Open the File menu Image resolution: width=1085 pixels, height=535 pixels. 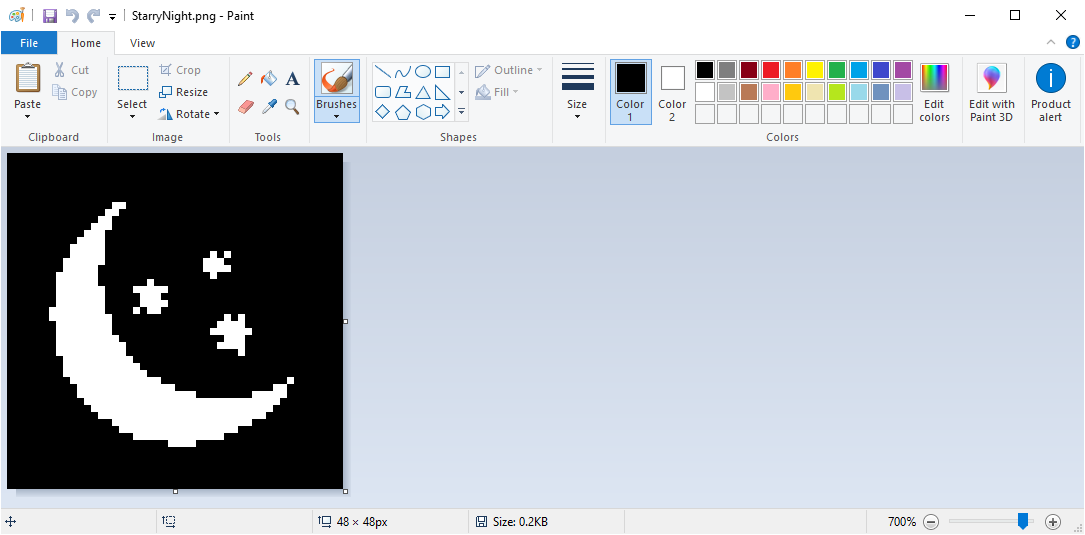click(29, 43)
